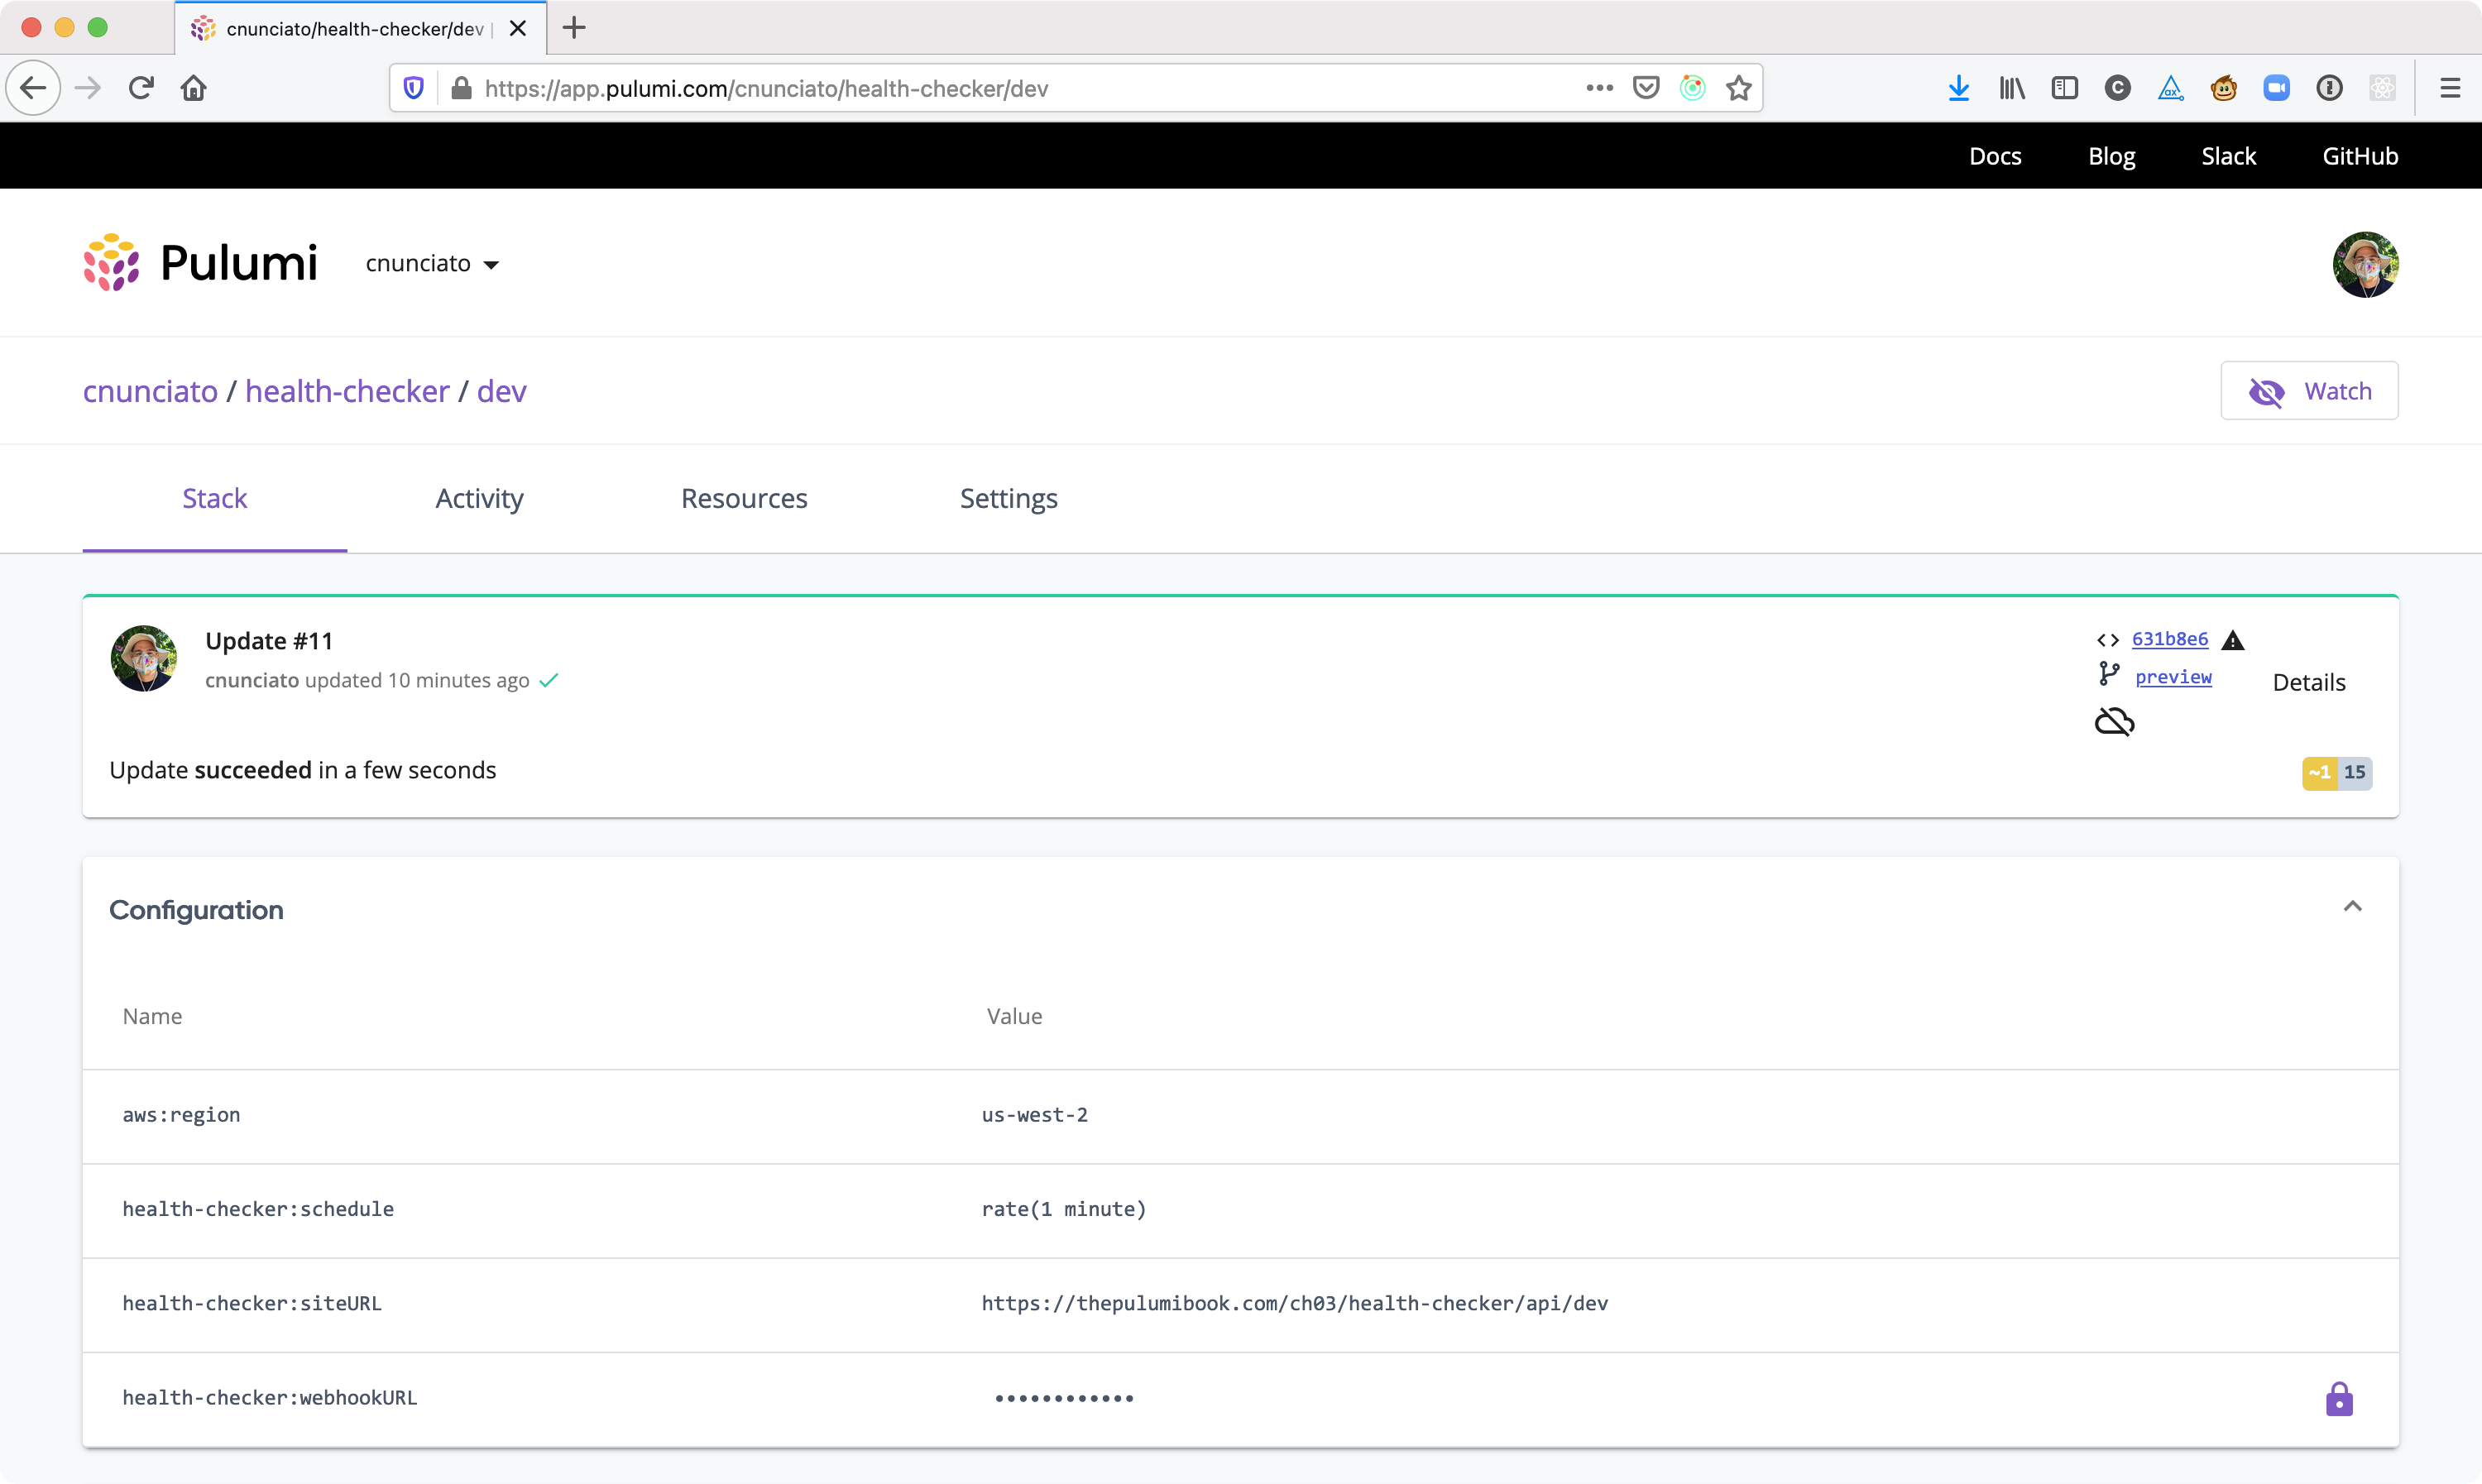The image size is (2482, 1484).
Task: Show site security lock information
Action: pyautogui.click(x=461, y=88)
